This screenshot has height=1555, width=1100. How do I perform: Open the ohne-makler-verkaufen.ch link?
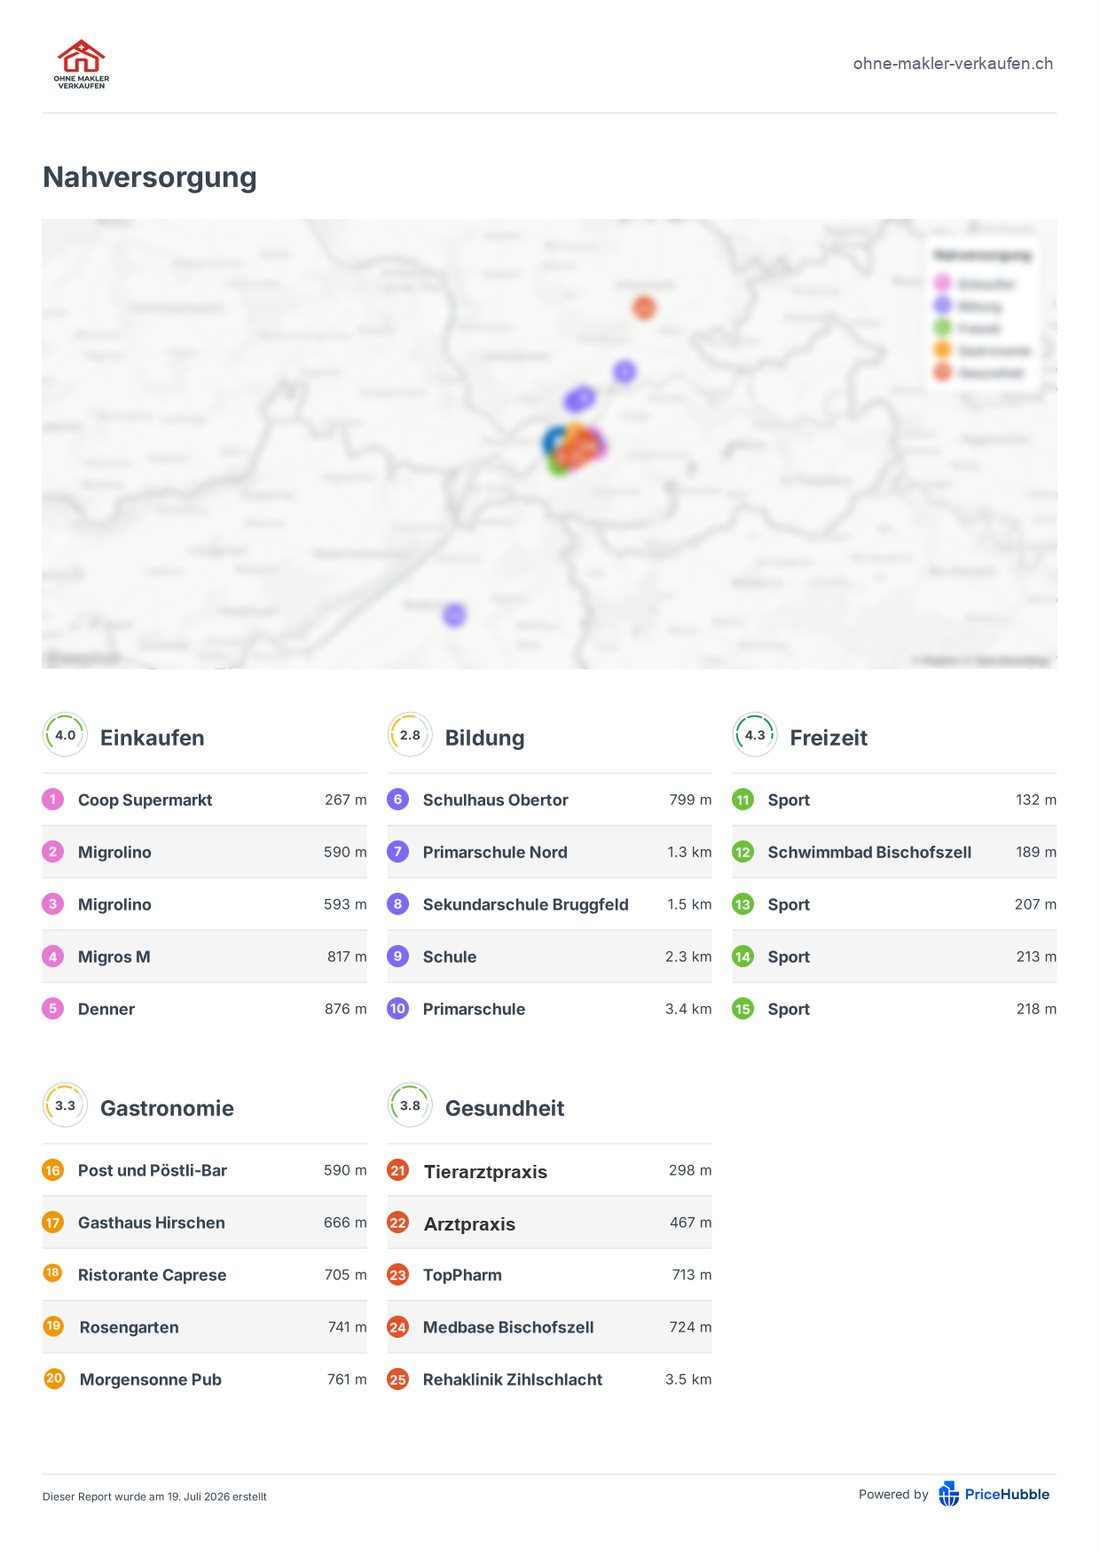tap(953, 63)
